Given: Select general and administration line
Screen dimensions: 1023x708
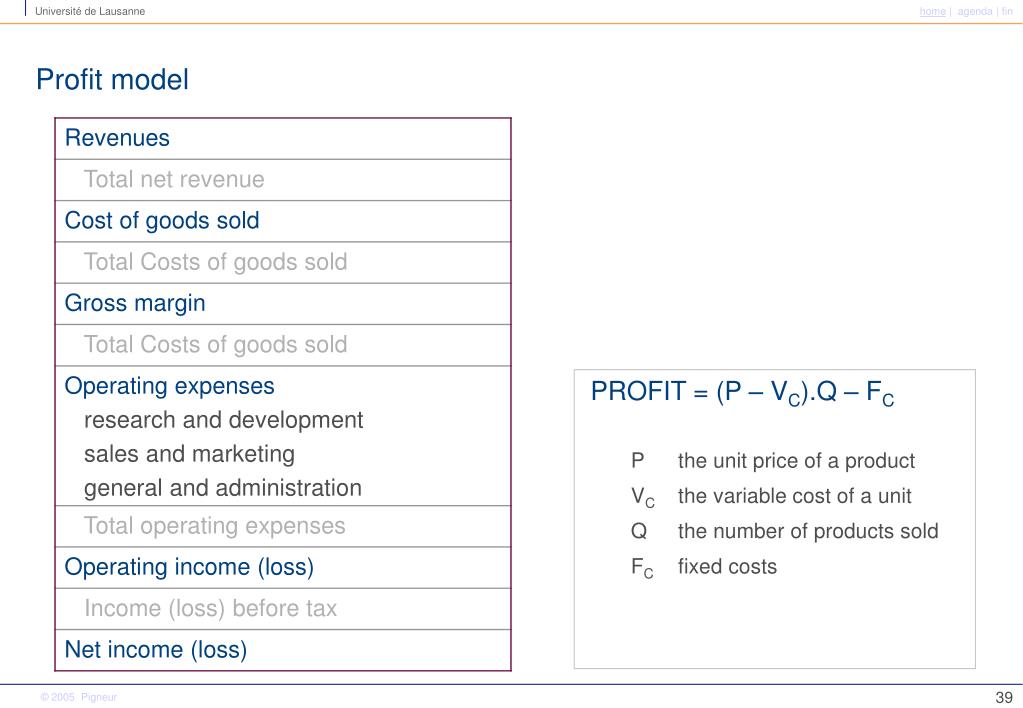Looking at the screenshot, I should (222, 488).
